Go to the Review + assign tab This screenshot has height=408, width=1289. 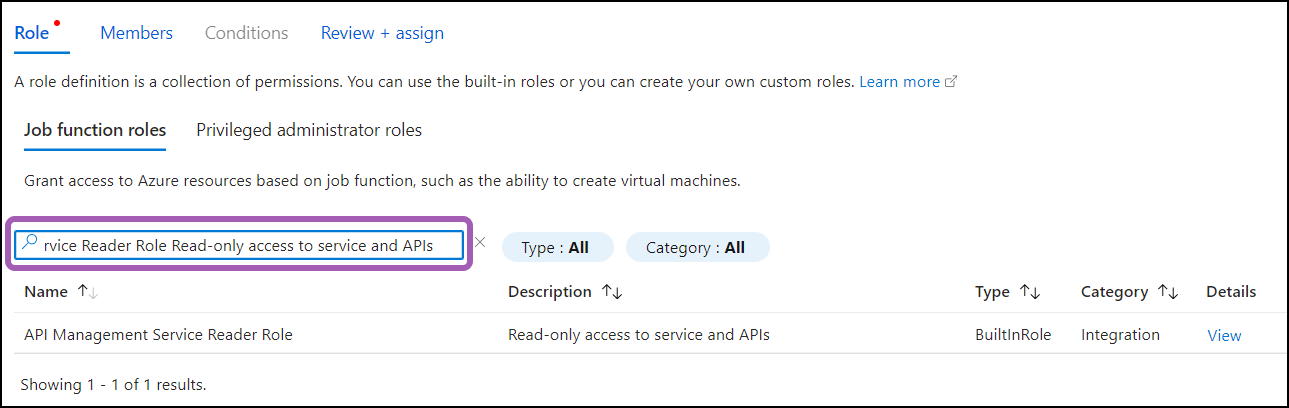click(382, 33)
